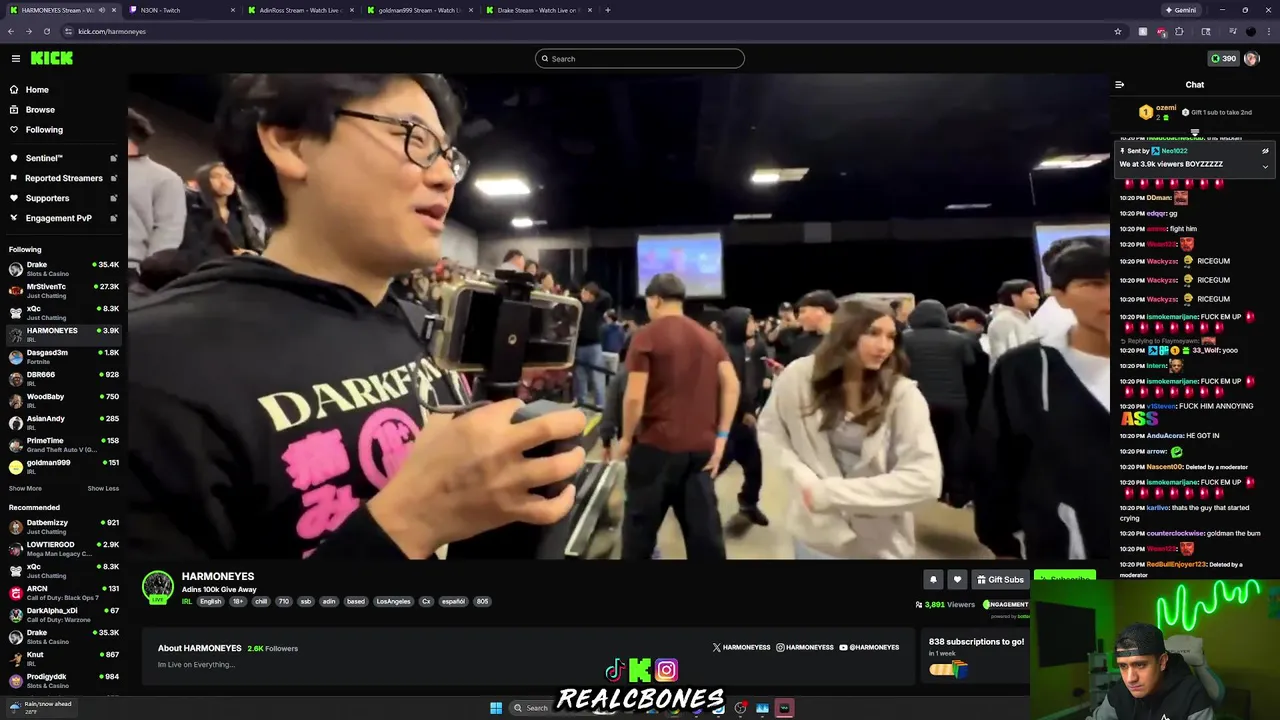The image size is (1280, 720).
Task: Toggle stream notifications bell
Action: [933, 579]
